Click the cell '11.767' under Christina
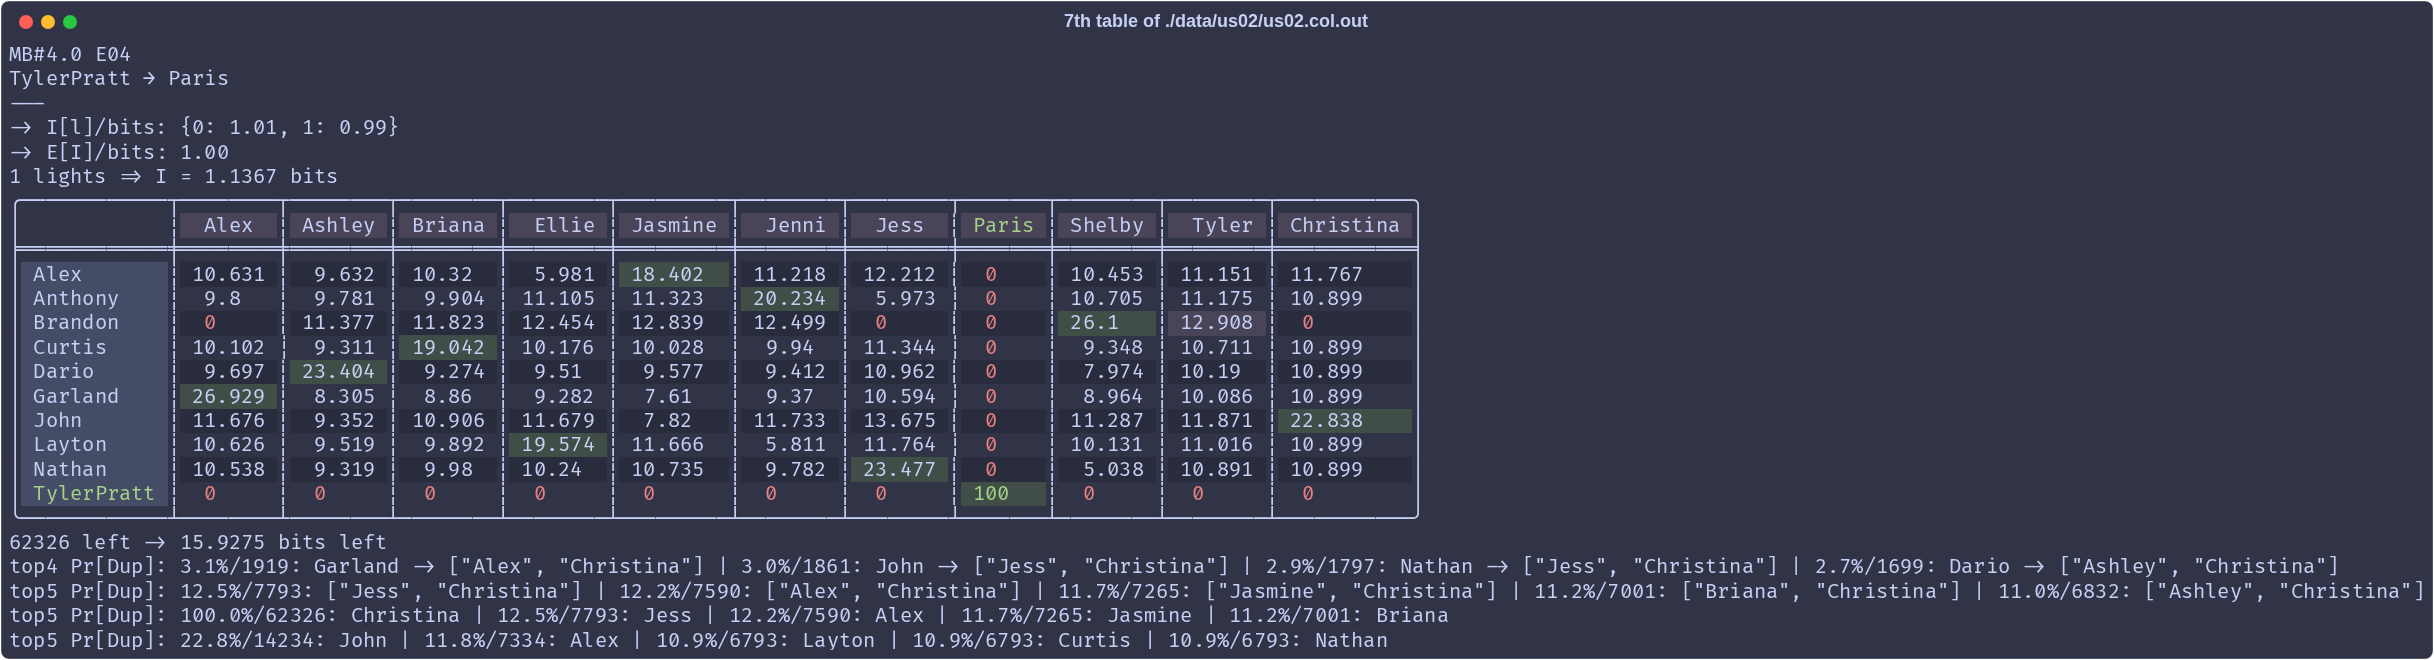Viewport: 2434px width, 660px height. pyautogui.click(x=1345, y=274)
